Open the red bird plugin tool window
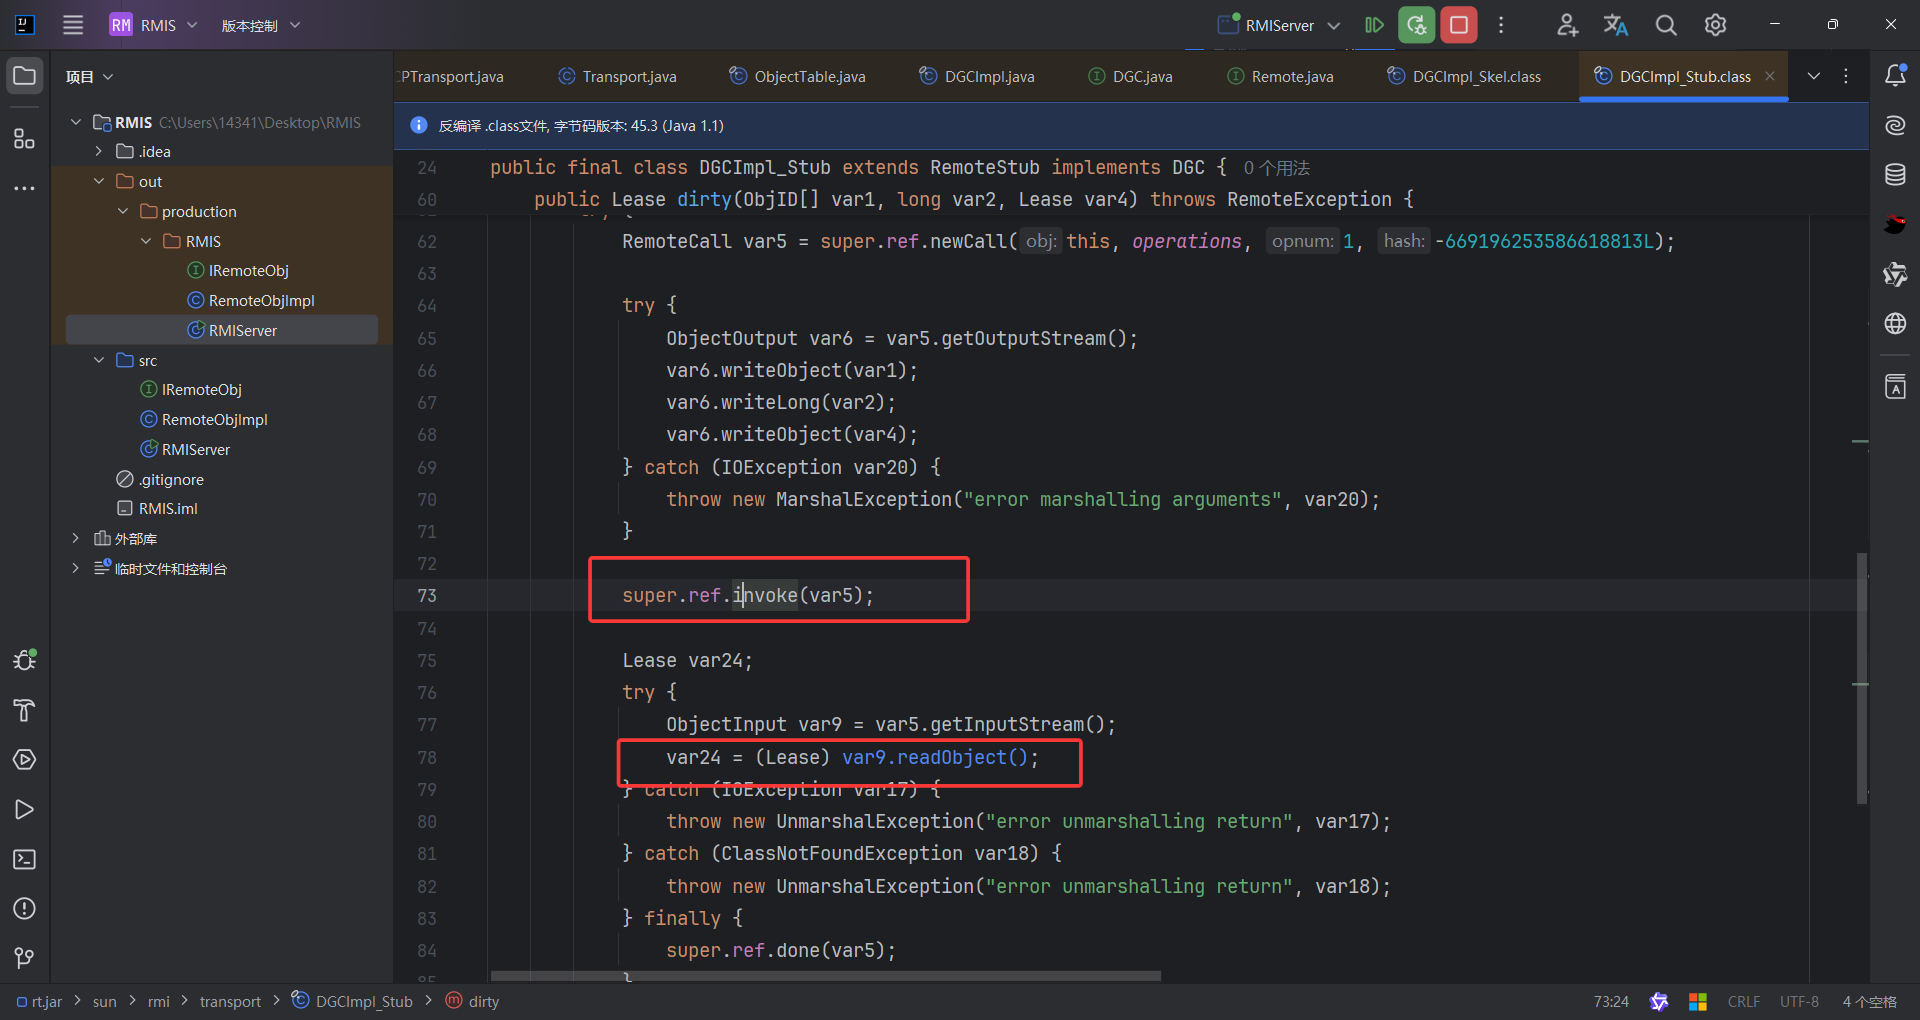The height and width of the screenshot is (1020, 1920). [x=1895, y=224]
